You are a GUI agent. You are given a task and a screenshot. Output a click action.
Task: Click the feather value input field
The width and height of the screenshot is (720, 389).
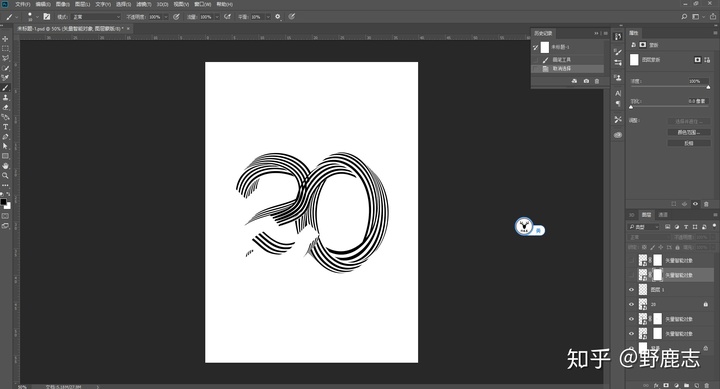point(698,101)
